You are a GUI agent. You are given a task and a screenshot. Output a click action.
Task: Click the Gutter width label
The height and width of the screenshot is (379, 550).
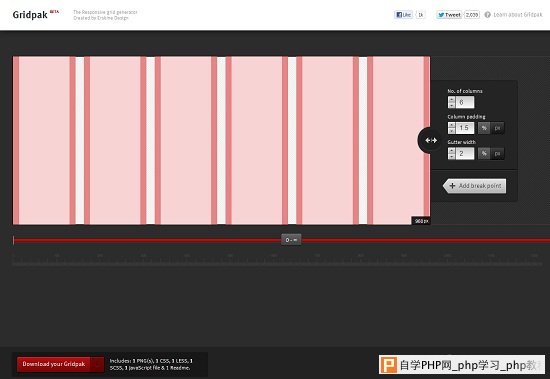pyautogui.click(x=462, y=142)
